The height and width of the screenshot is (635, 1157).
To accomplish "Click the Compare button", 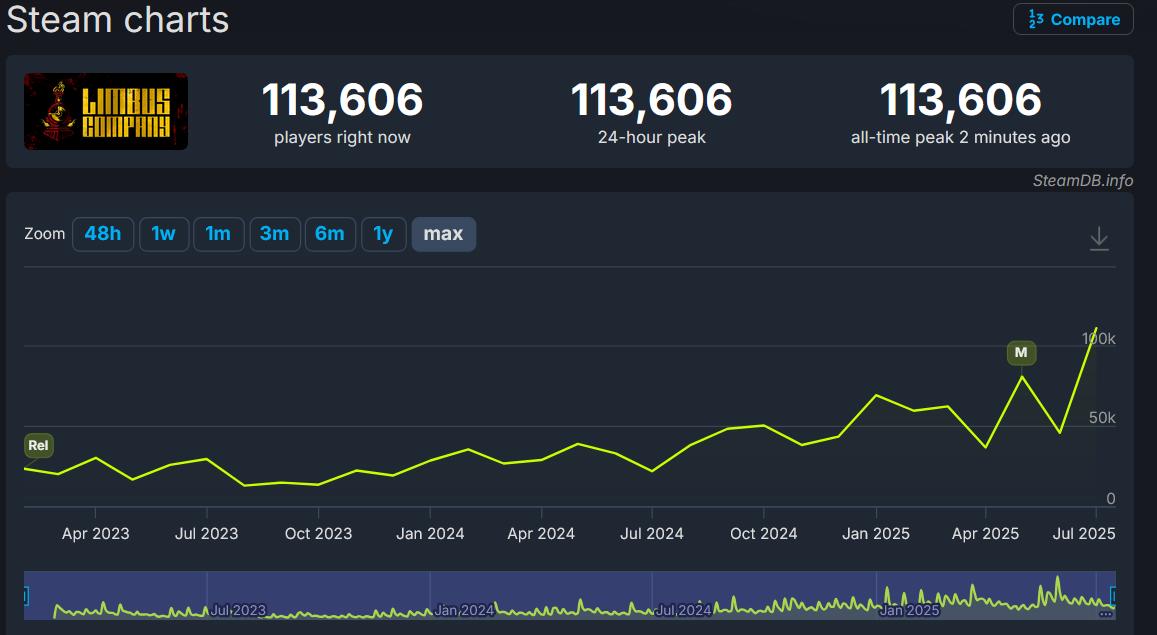I will [x=1073, y=19].
